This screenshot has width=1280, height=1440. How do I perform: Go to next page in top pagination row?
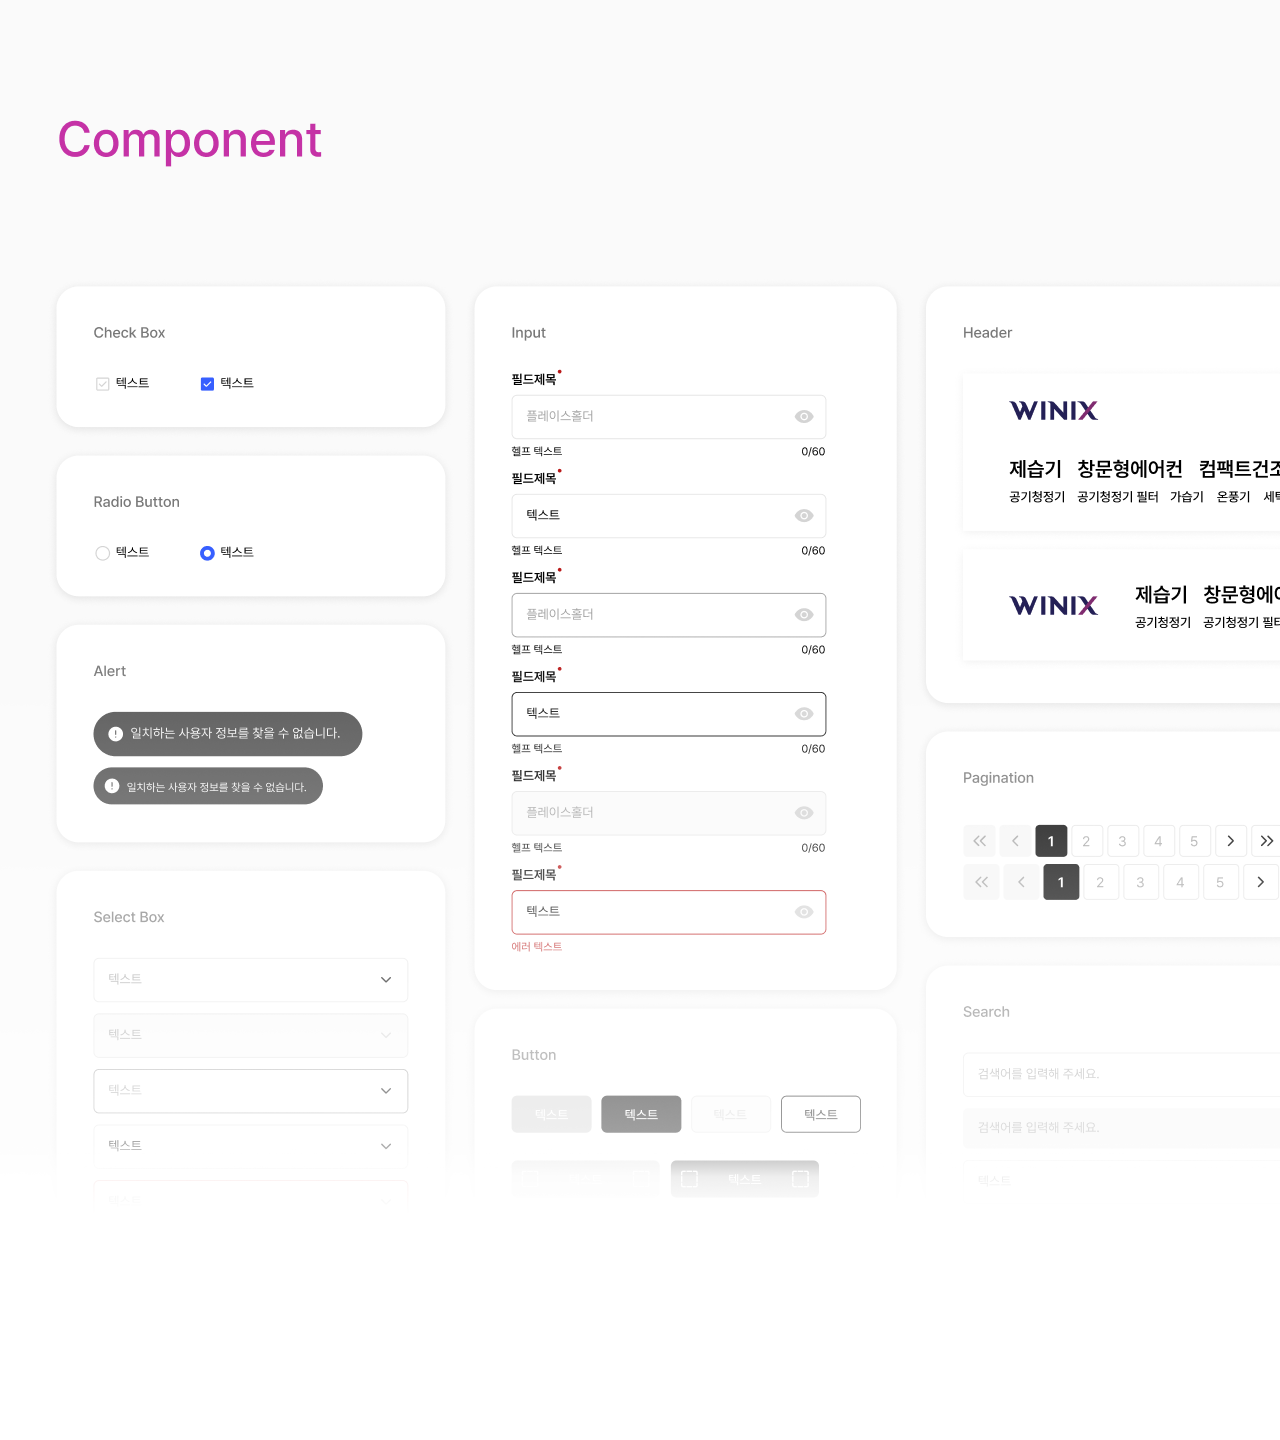pos(1230,841)
